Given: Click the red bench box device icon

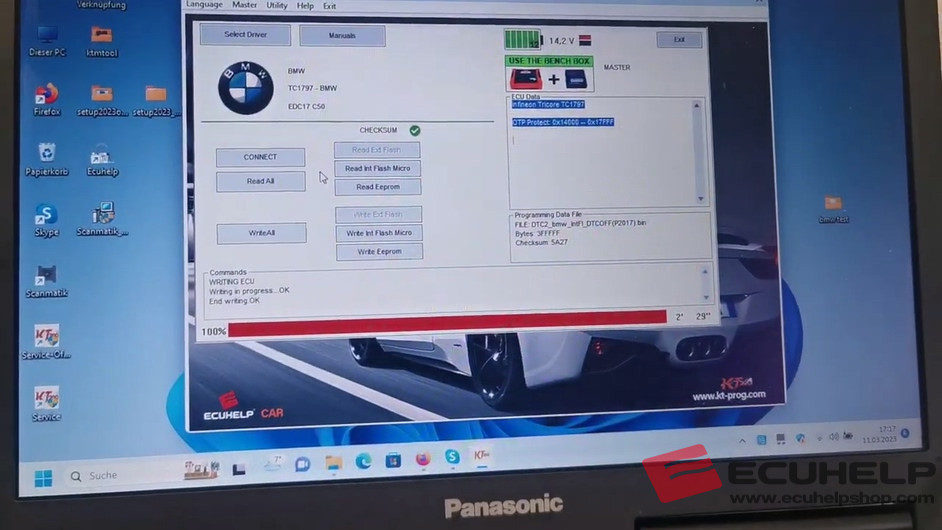Looking at the screenshot, I should [x=526, y=79].
